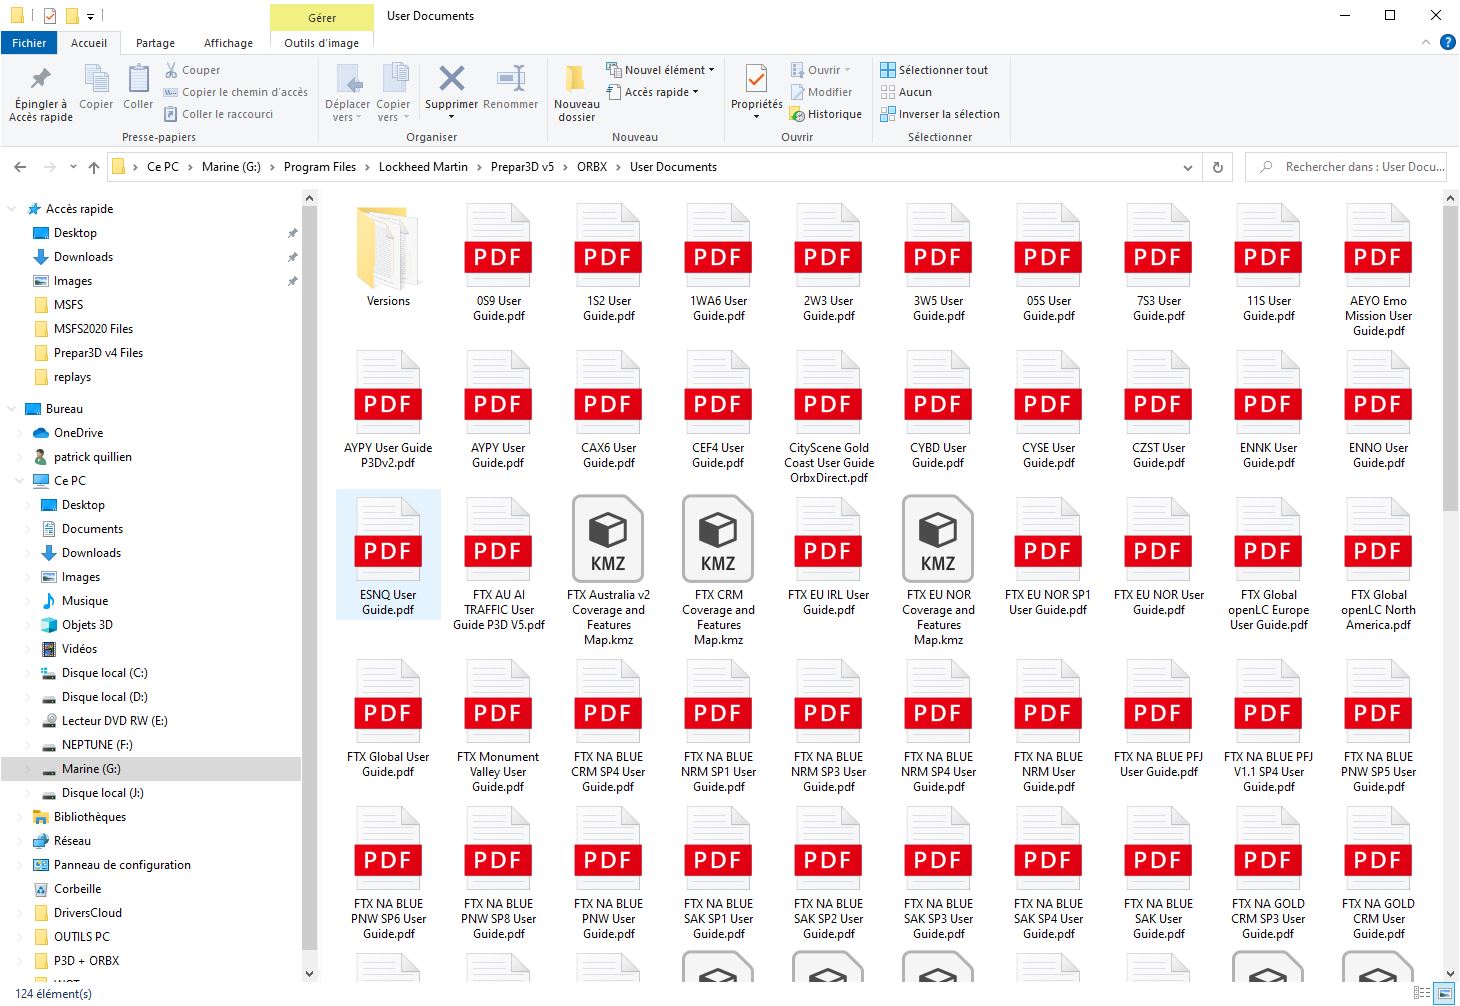Screen dimensions: 1460x1006
Task: Click the Gérer contextual tab
Action: 322,17
